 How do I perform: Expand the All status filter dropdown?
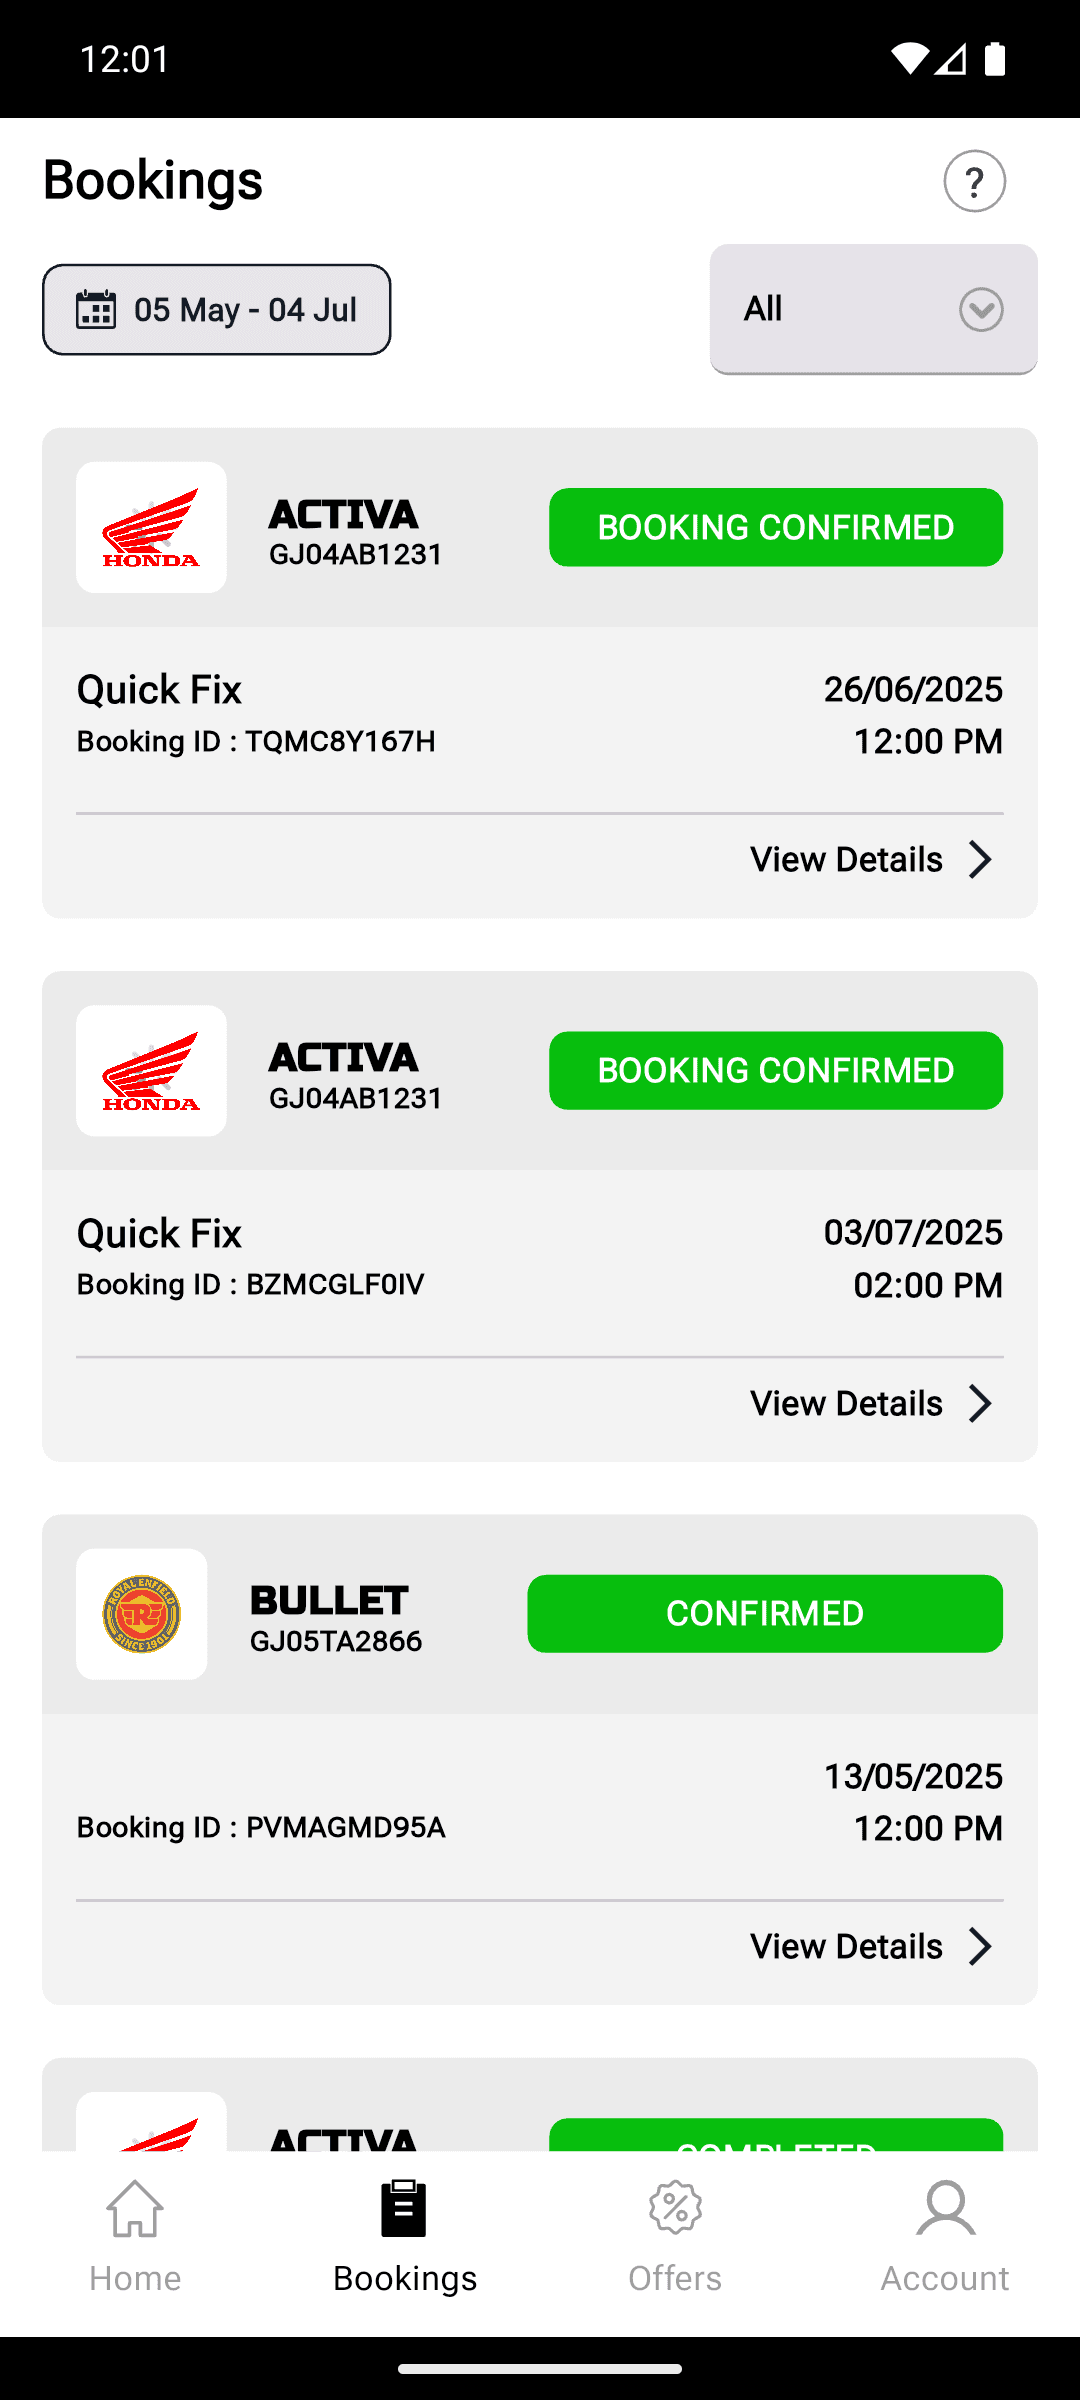tap(874, 309)
